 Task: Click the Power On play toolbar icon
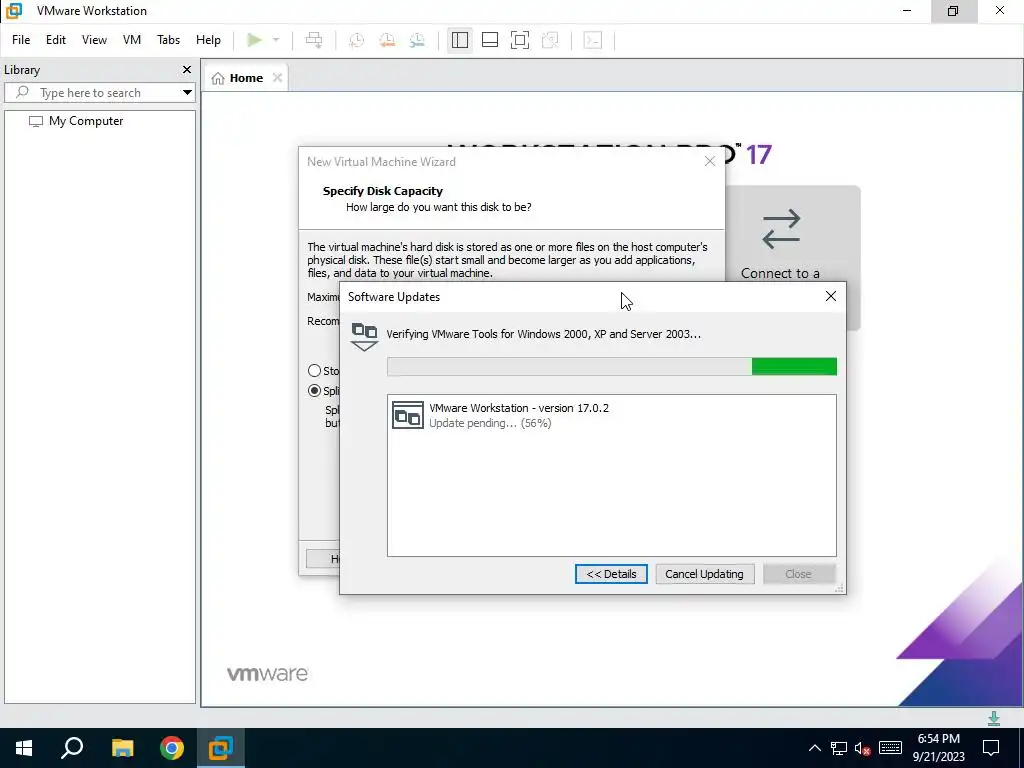[254, 40]
